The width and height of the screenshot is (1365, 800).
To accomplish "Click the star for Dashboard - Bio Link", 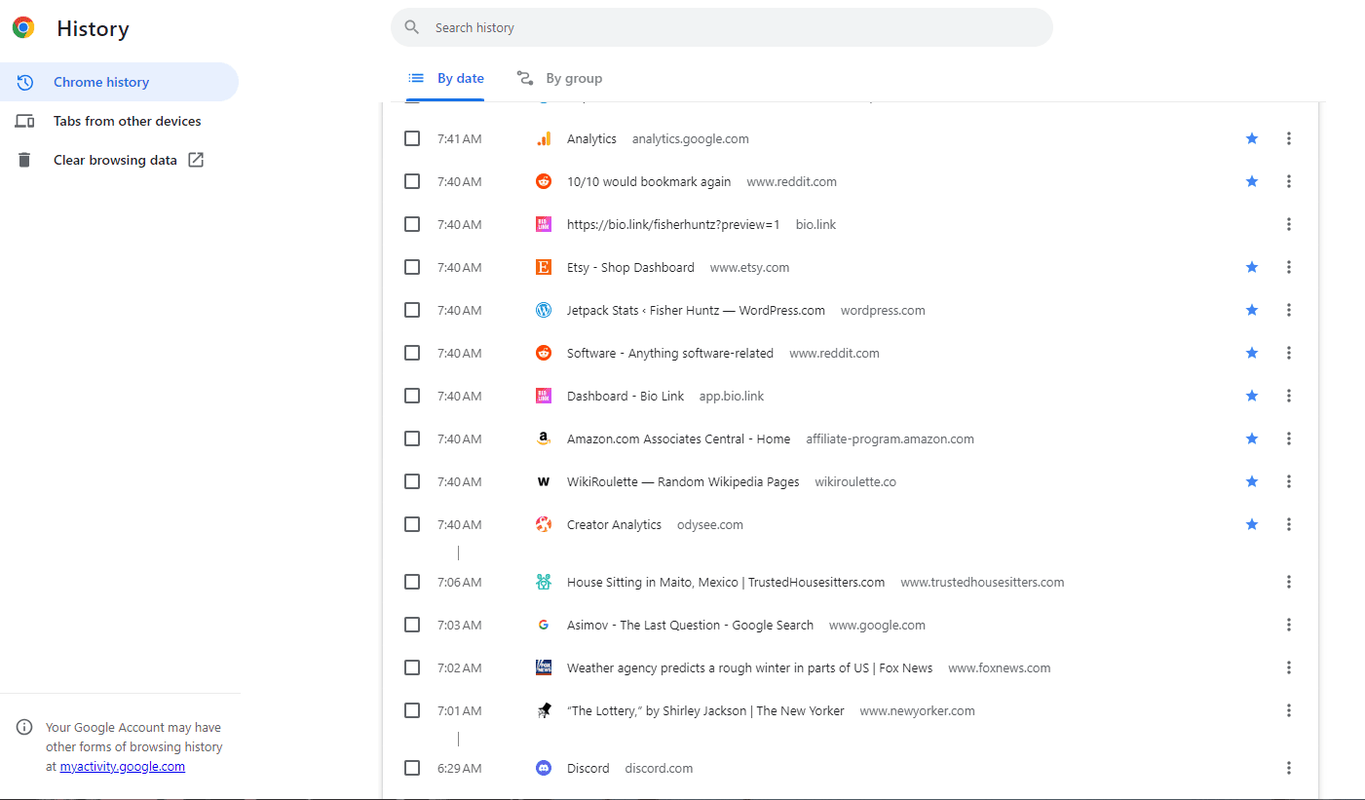I will pos(1252,396).
